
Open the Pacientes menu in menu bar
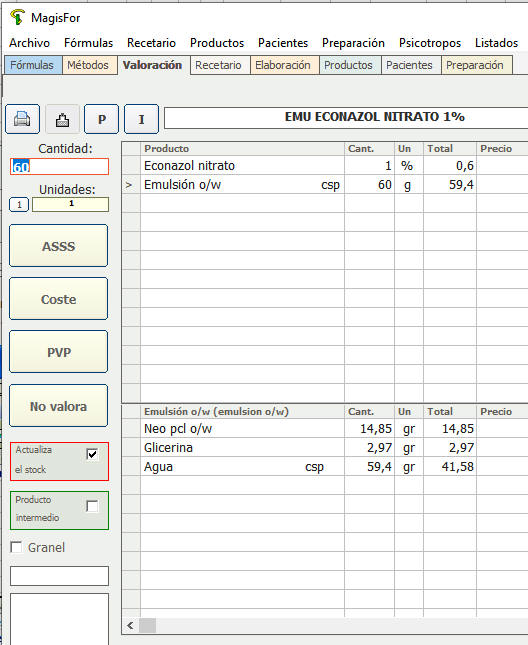coord(283,43)
